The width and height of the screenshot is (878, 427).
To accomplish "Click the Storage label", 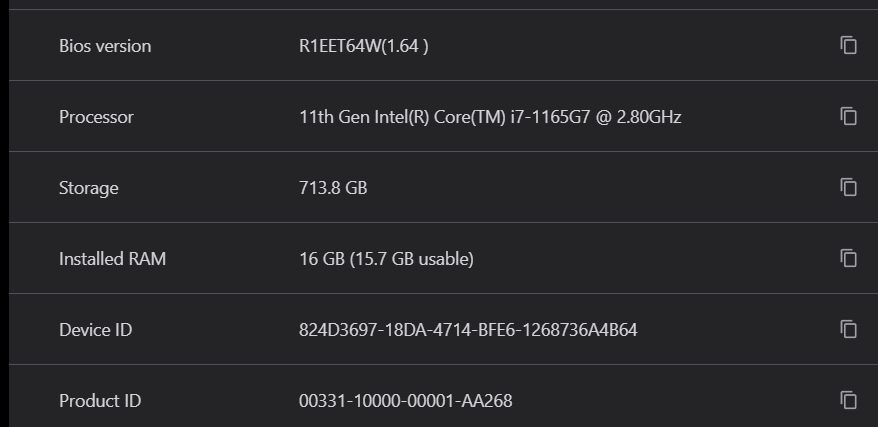I will coord(88,188).
